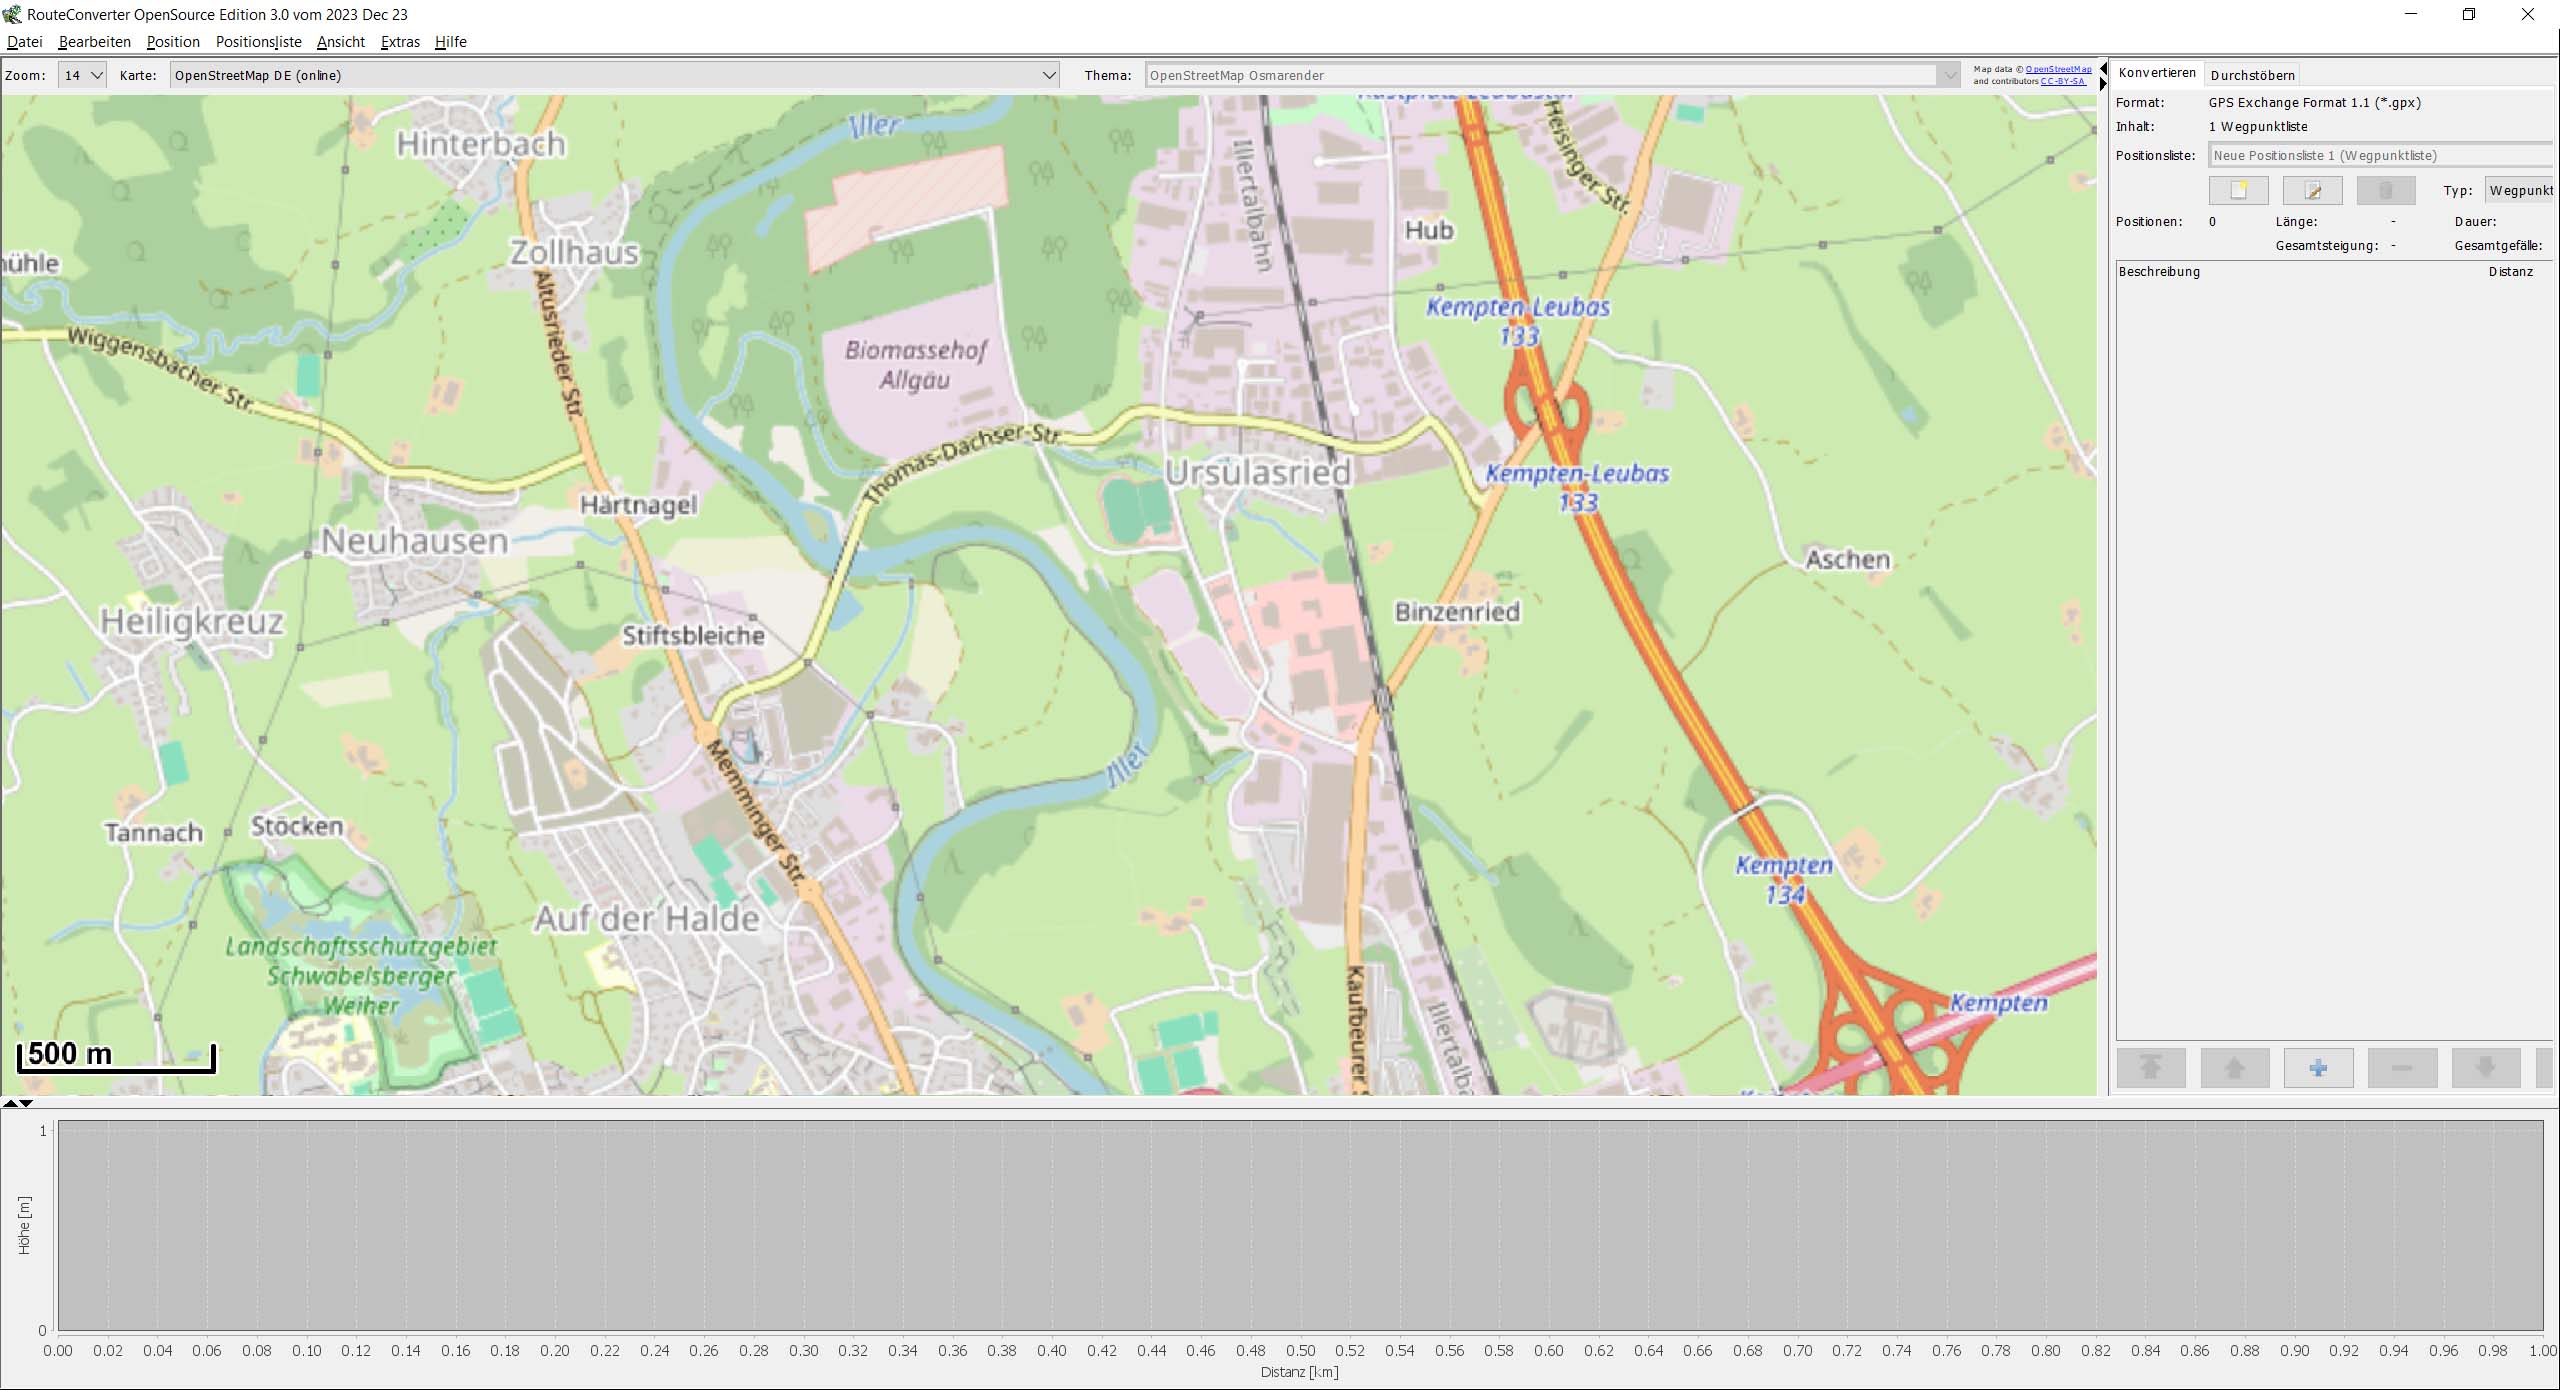Open the Typ Wegpunkt dropdown
This screenshot has height=1390, width=2560.
2520,190
